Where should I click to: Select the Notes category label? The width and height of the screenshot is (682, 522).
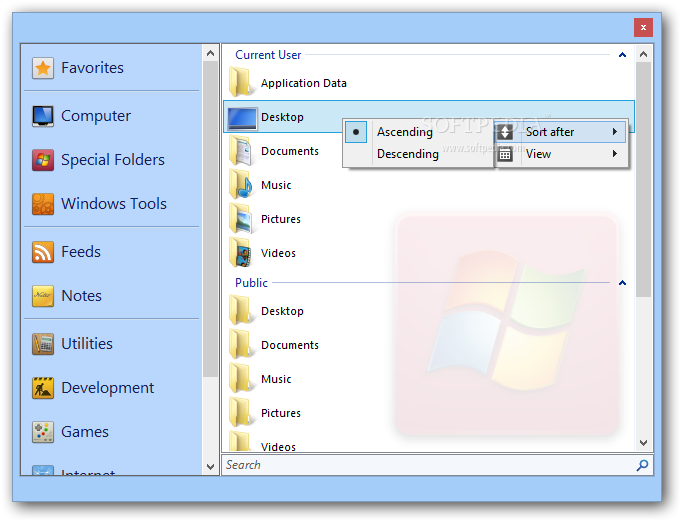coord(81,296)
